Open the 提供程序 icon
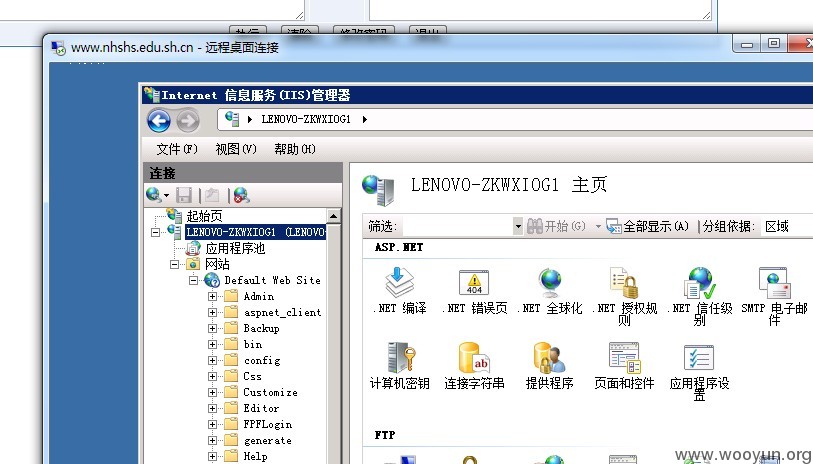The width and height of the screenshot is (813, 464). click(x=549, y=358)
